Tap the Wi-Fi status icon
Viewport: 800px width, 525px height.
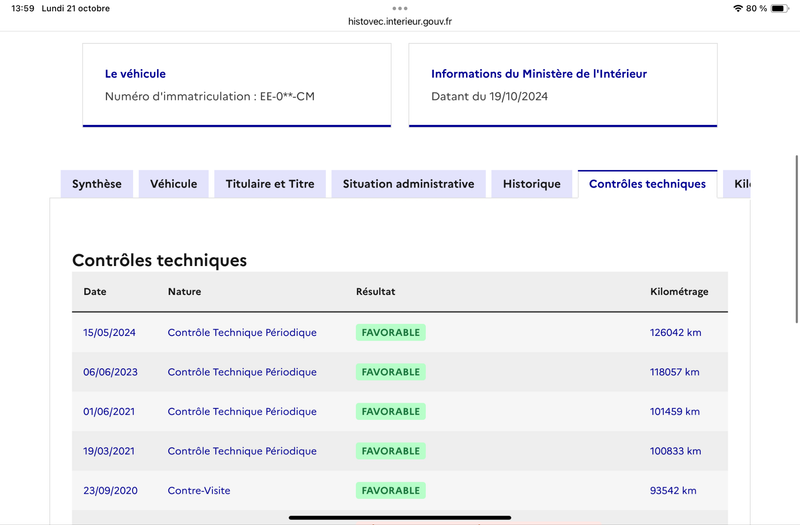pyautogui.click(x=737, y=8)
